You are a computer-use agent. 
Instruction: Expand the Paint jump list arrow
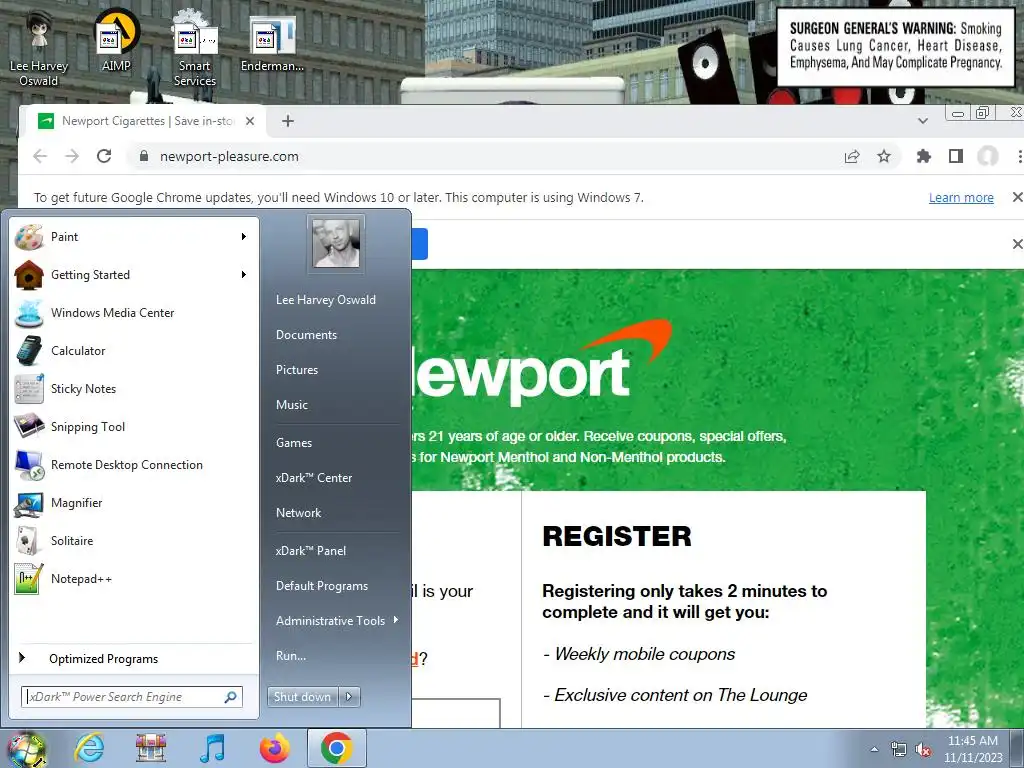tap(244, 236)
